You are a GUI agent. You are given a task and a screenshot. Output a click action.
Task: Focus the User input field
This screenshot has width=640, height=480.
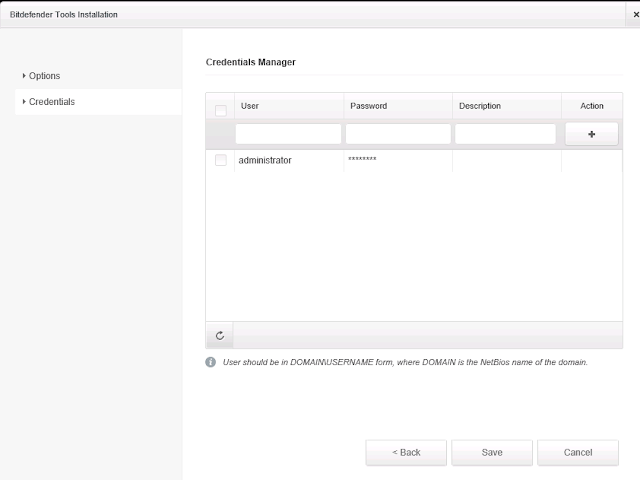click(x=288, y=134)
